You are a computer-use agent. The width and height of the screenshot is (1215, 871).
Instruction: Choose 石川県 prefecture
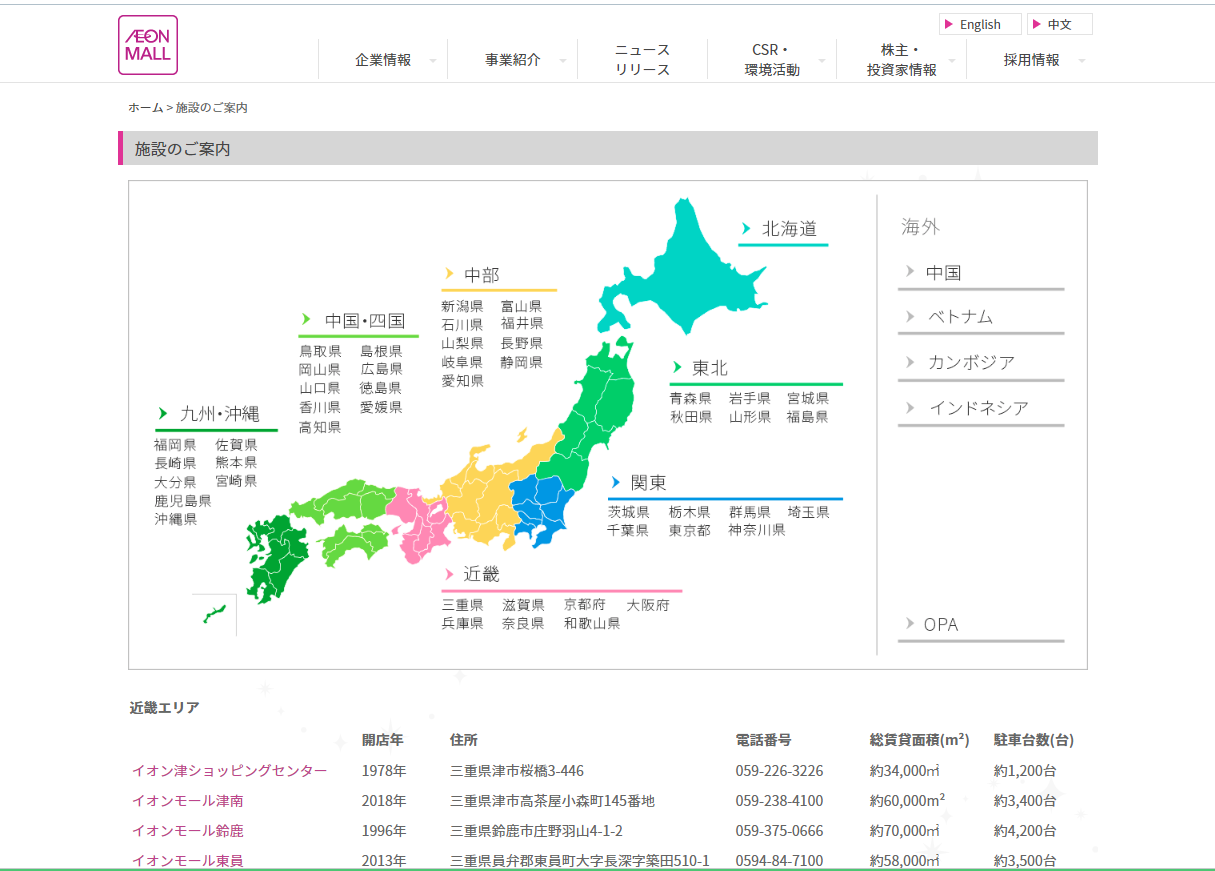click(x=462, y=325)
